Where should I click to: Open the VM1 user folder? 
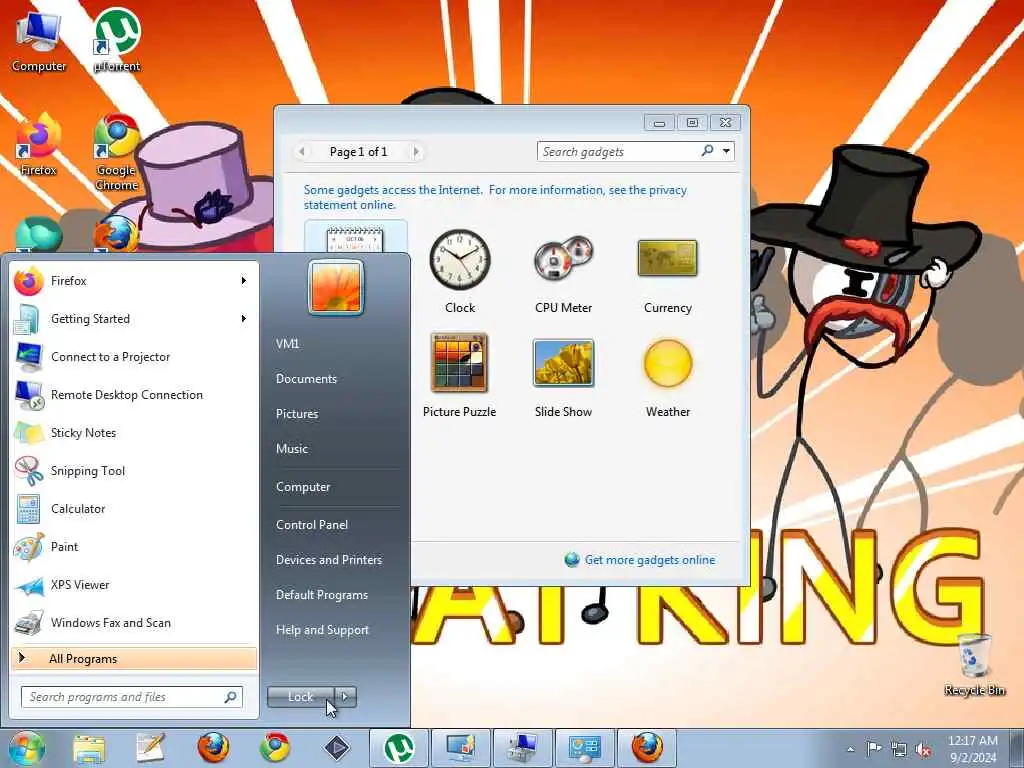287,344
